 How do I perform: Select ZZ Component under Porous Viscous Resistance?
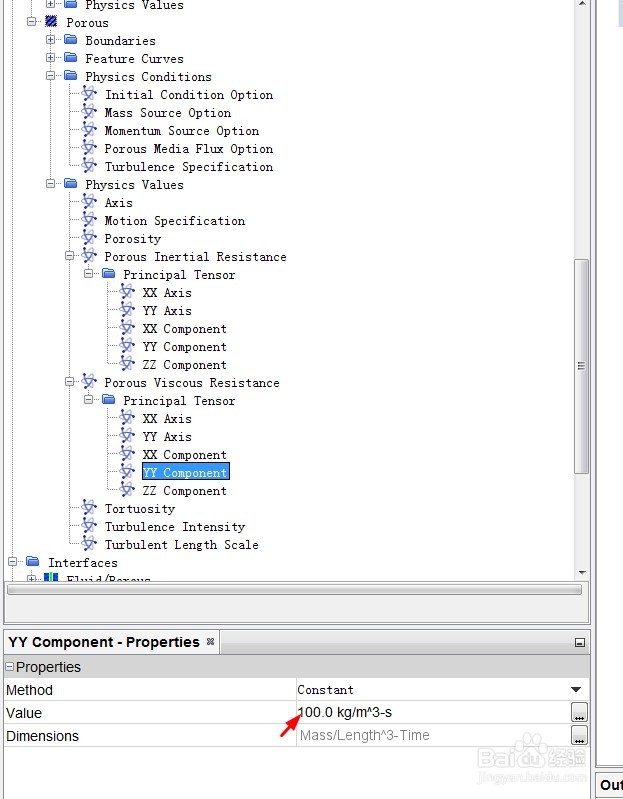(184, 491)
